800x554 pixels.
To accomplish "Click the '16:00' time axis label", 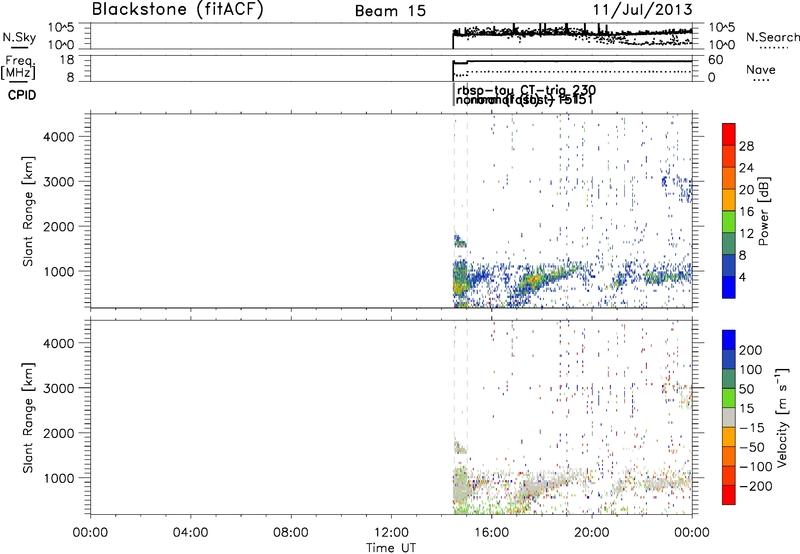I will pyautogui.click(x=491, y=533).
